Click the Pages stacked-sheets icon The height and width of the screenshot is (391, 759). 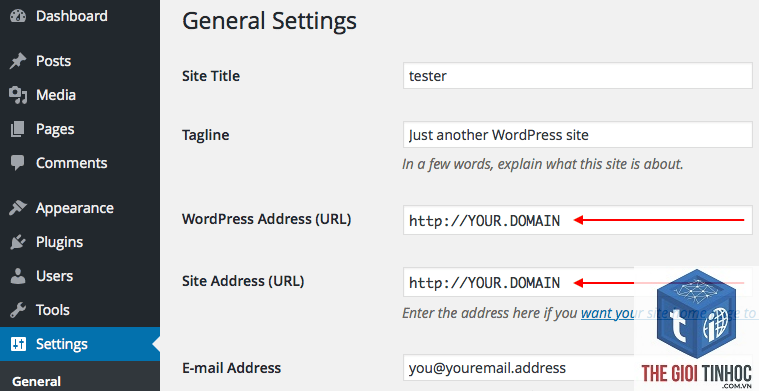(x=18, y=129)
